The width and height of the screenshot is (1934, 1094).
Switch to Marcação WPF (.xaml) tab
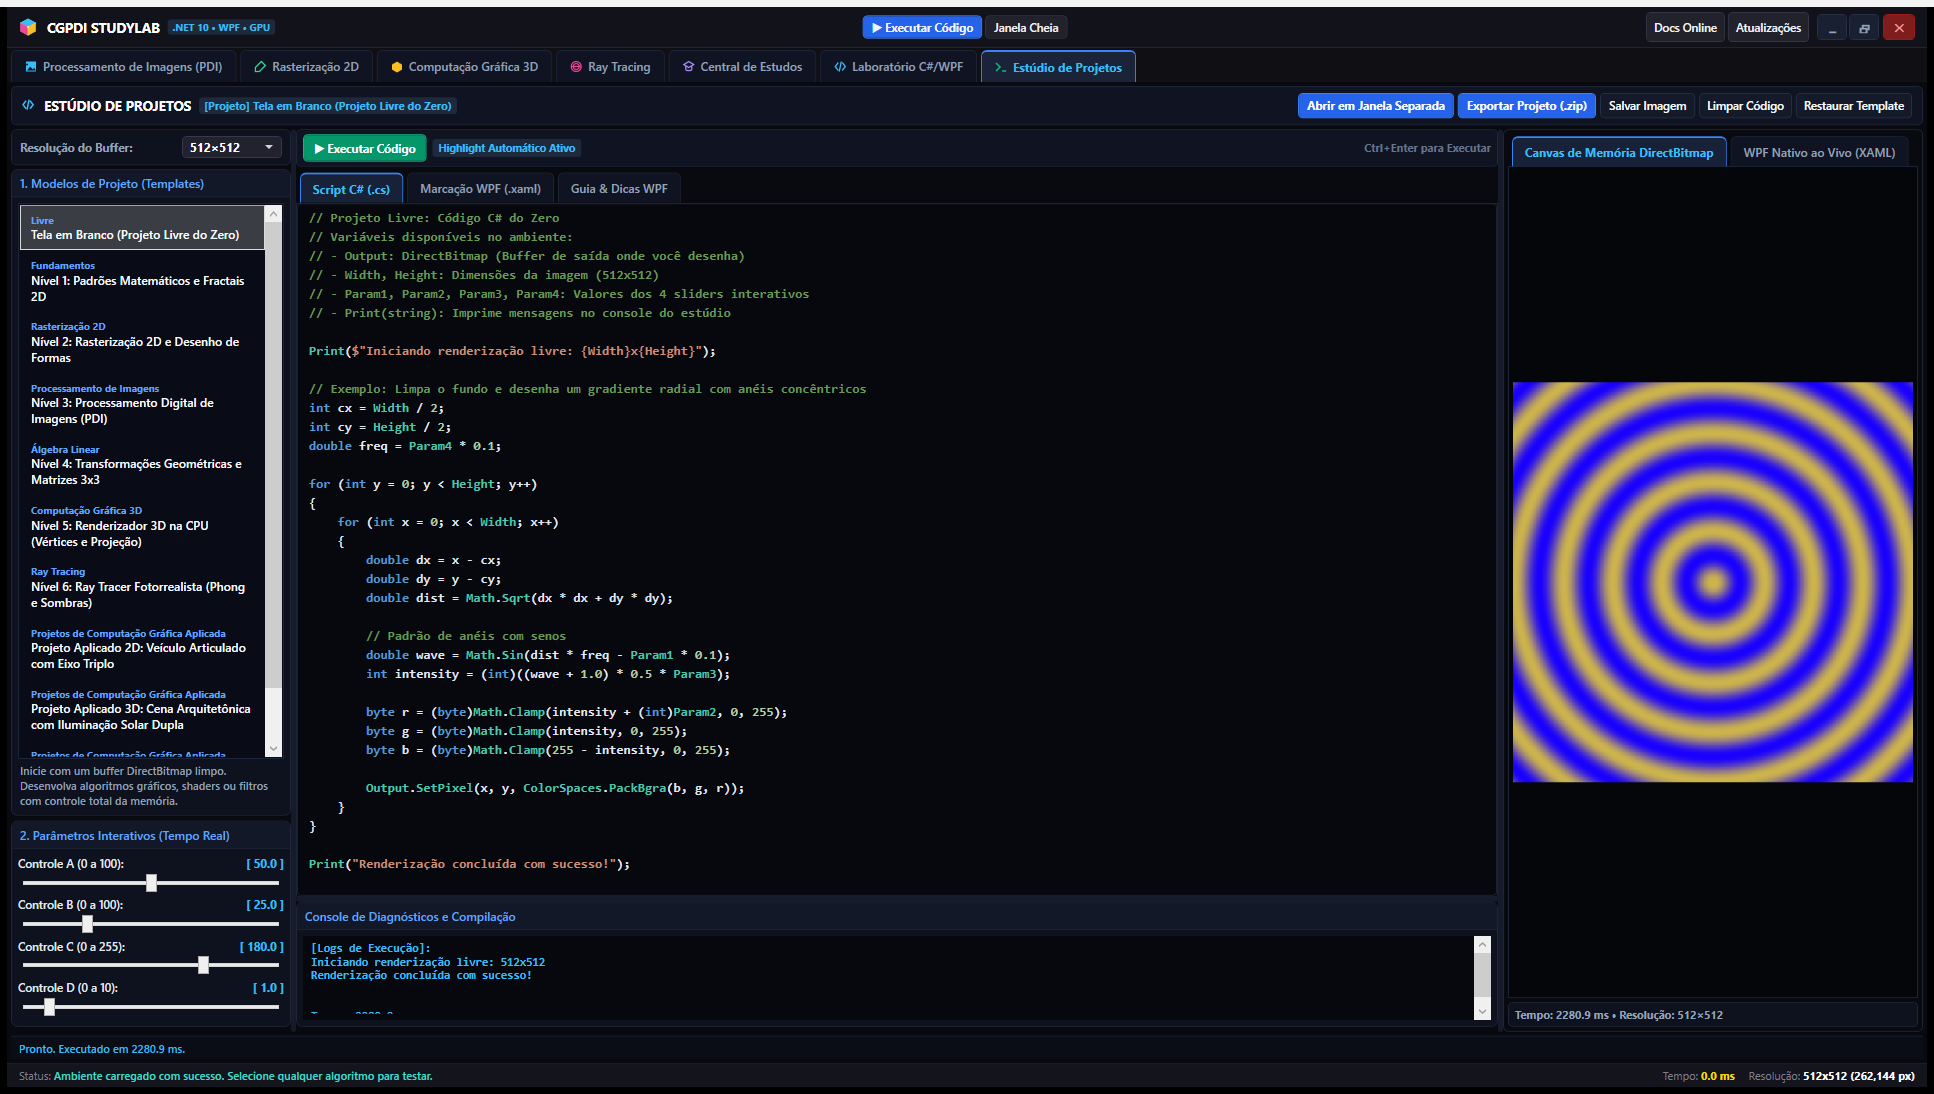point(480,189)
